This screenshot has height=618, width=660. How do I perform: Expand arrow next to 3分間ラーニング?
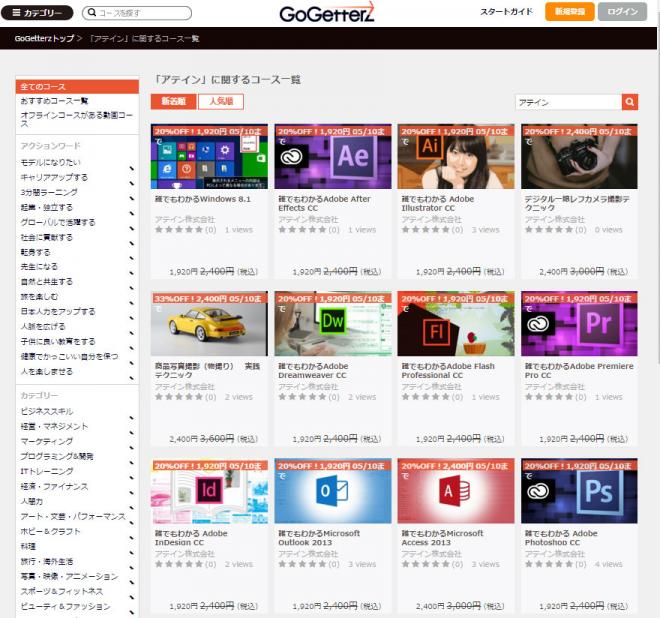pos(132,198)
